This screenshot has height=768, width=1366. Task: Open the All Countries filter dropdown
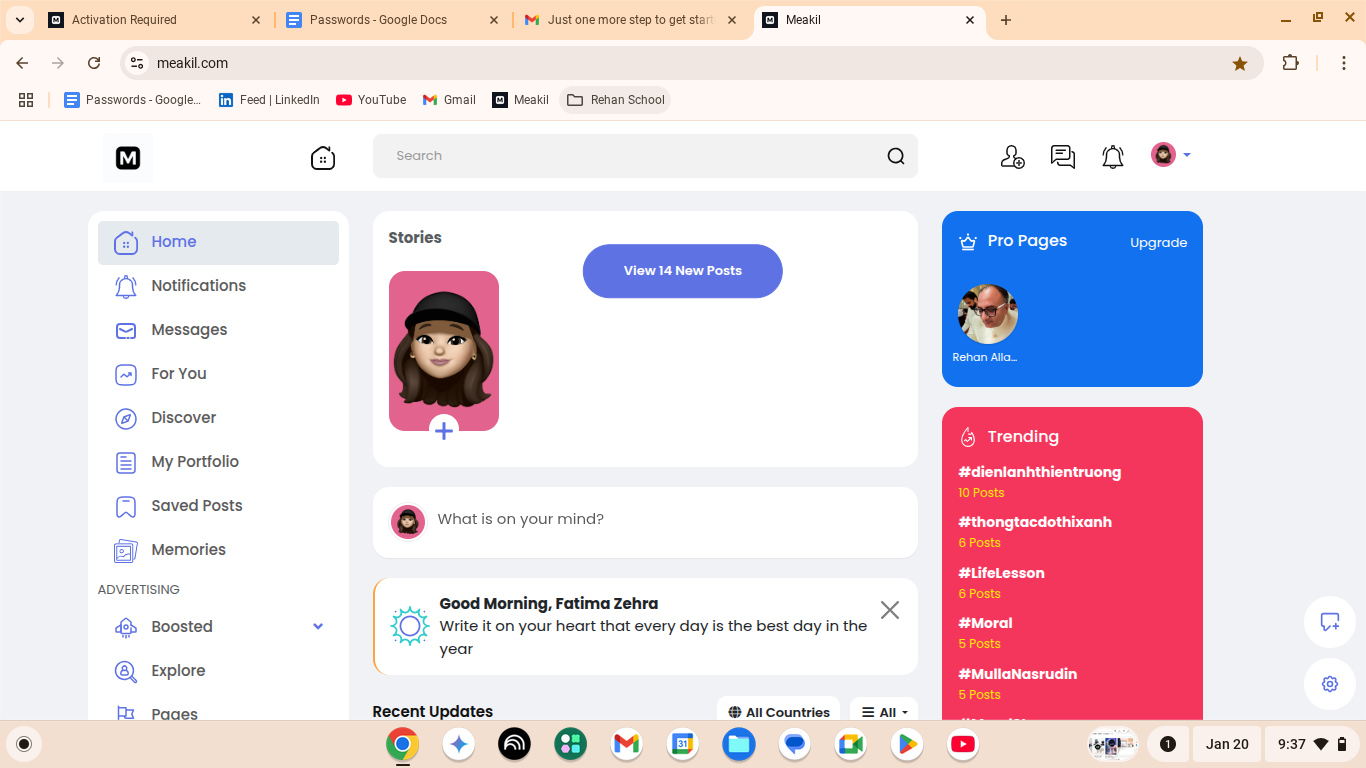click(x=778, y=712)
